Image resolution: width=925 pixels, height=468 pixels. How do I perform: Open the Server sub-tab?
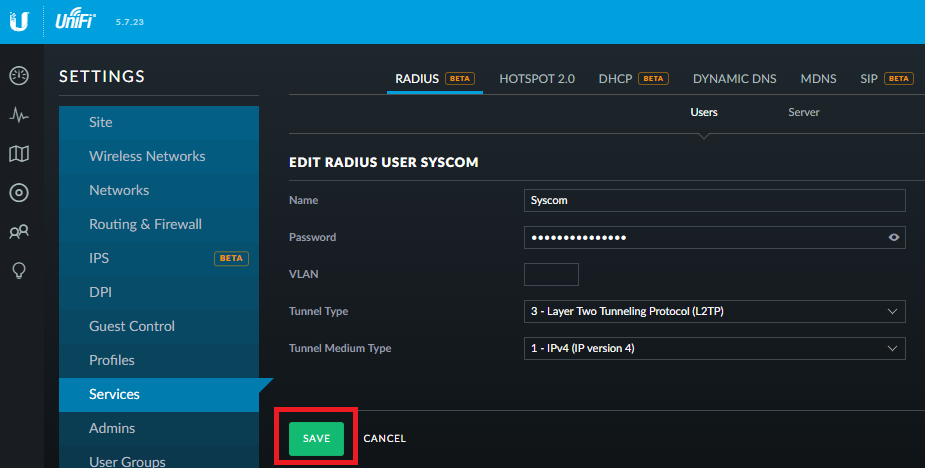coord(803,112)
